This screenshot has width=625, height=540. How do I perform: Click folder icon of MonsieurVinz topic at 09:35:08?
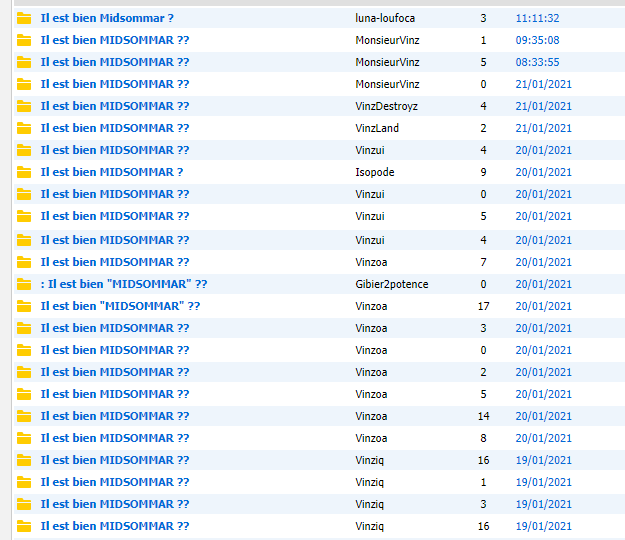[24, 40]
